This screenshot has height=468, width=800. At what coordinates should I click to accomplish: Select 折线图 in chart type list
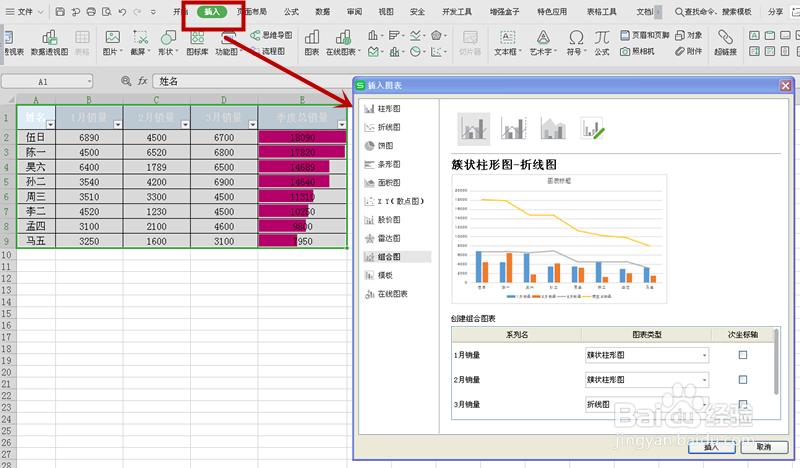click(x=389, y=127)
